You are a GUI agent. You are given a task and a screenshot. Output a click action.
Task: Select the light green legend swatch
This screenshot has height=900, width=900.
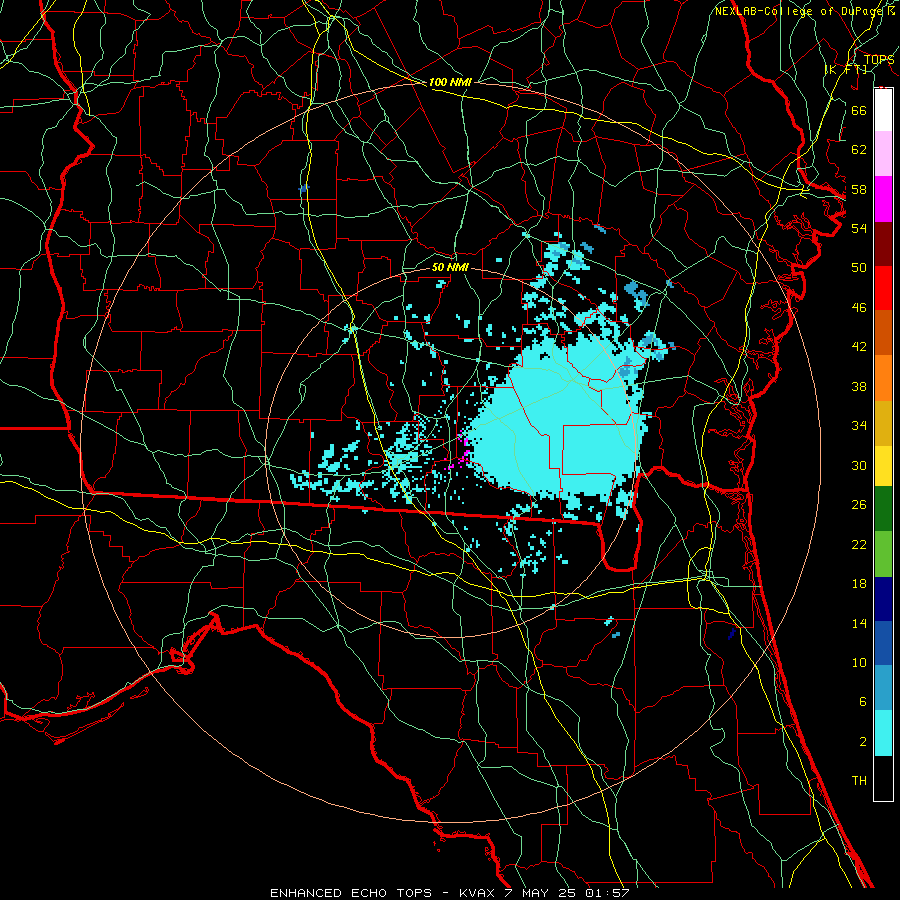pyautogui.click(x=883, y=553)
